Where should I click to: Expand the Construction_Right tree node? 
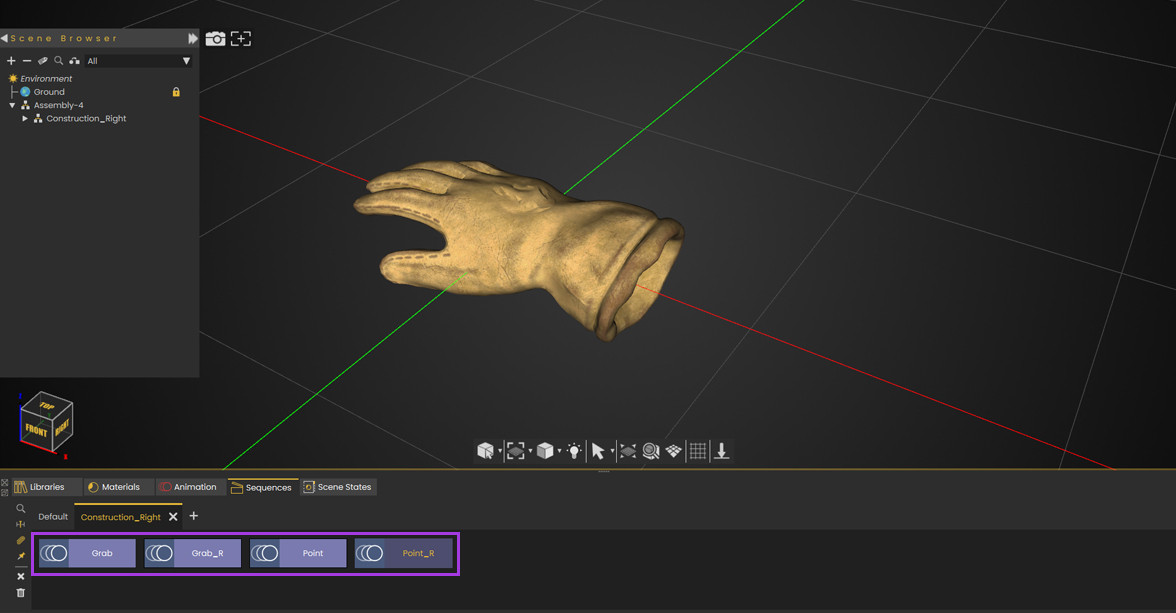pyautogui.click(x=25, y=119)
